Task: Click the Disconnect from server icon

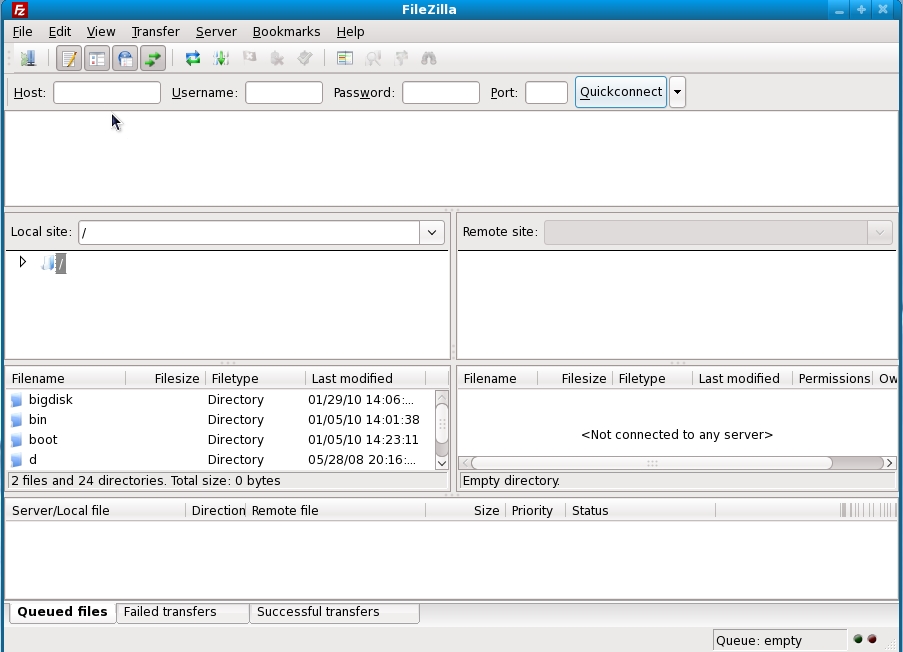Action: [x=277, y=58]
